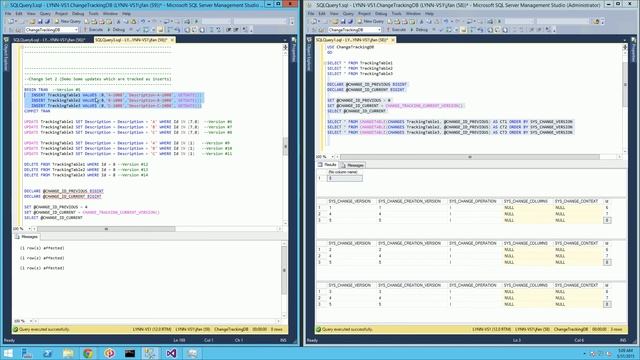Click SQL Server Management Studio taskbar icon
The width and height of the screenshot is (640, 360).
(150, 353)
